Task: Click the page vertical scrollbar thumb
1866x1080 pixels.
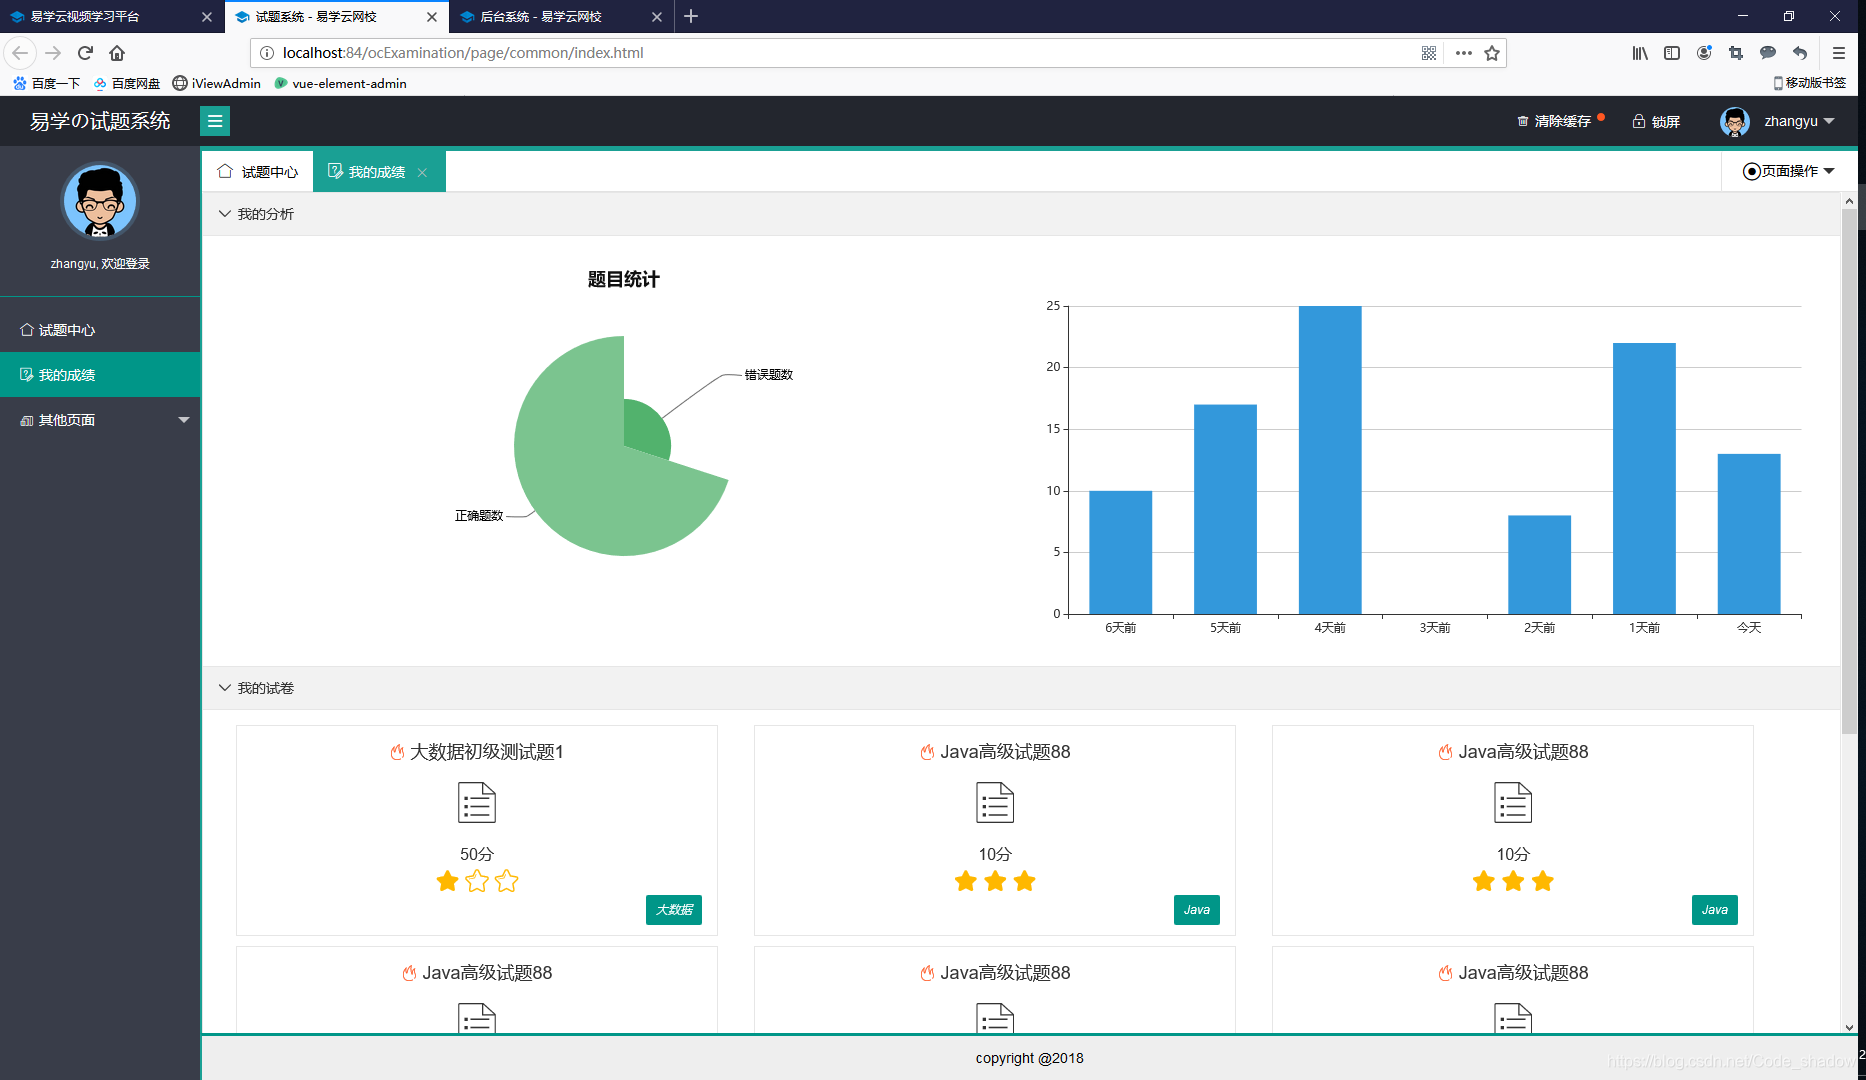Action: [1849, 470]
